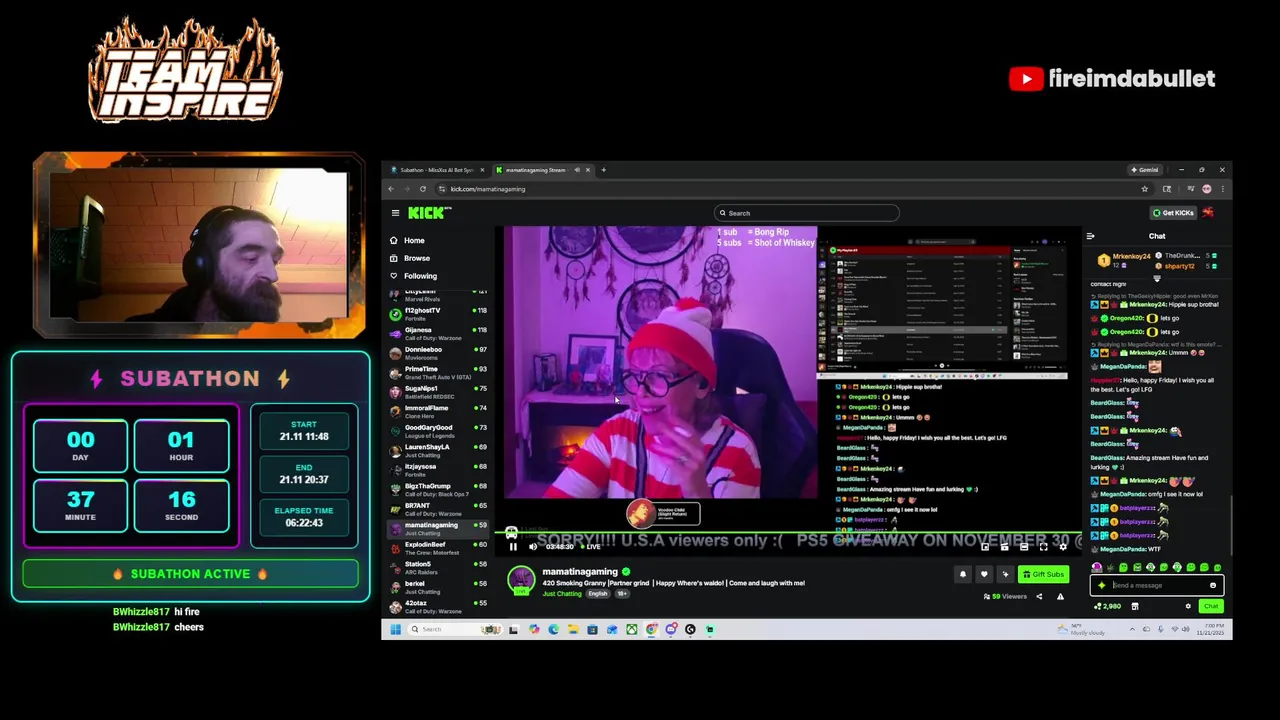Bookmark this page with the star
This screenshot has width=1280, height=720.
click(x=1145, y=189)
